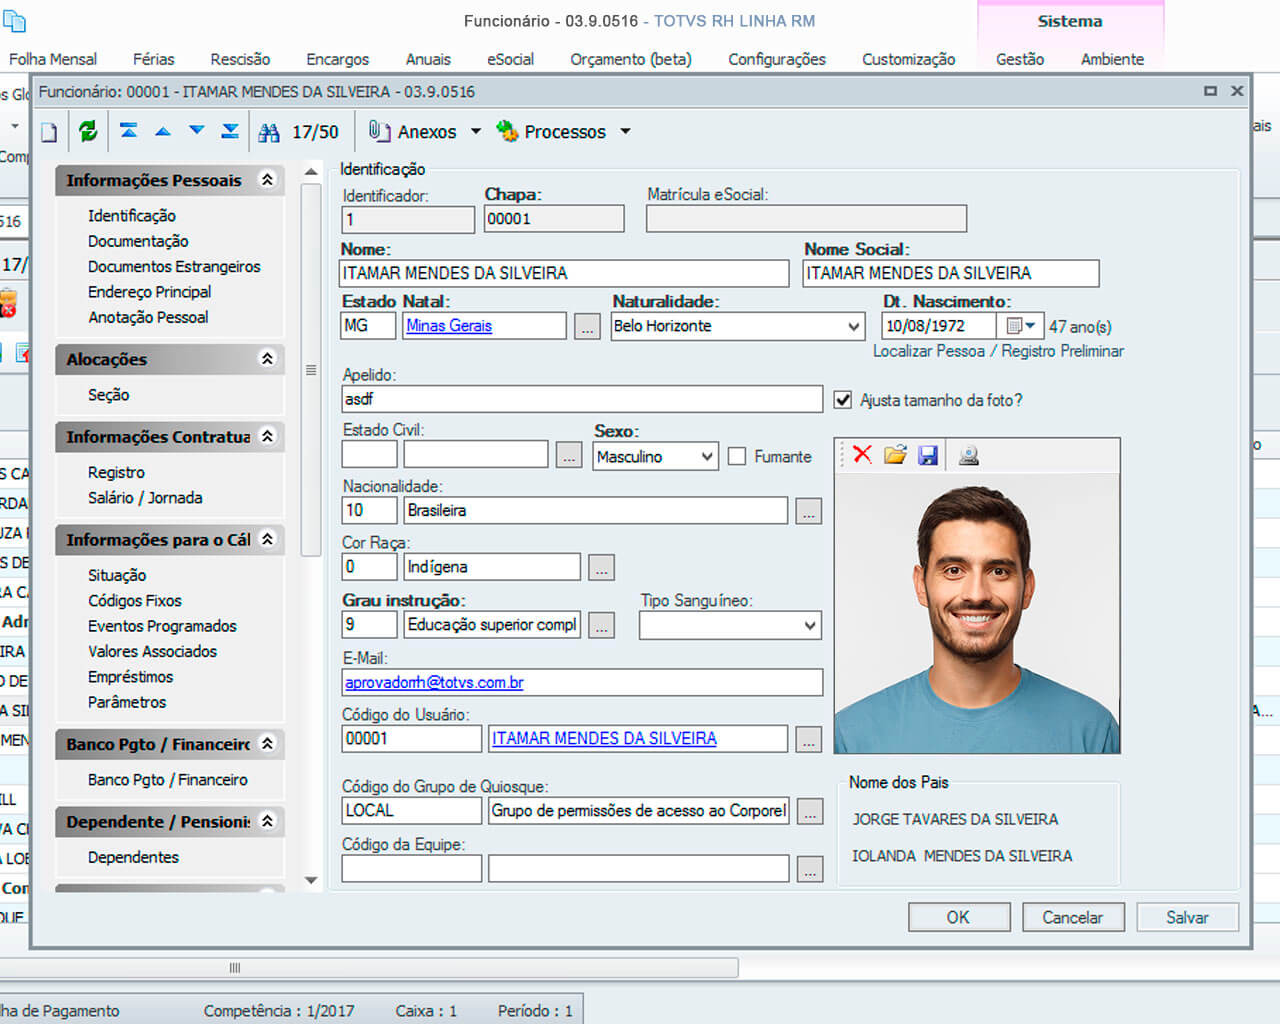
Task: Go to first record arrow icon
Action: tap(129, 131)
